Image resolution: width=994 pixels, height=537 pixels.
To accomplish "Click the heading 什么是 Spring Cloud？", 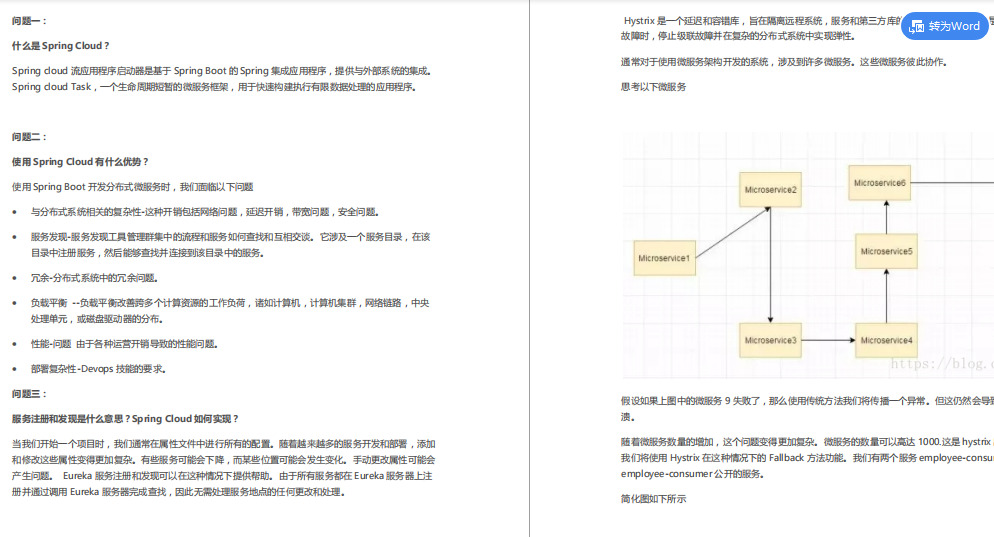I will click(61, 46).
